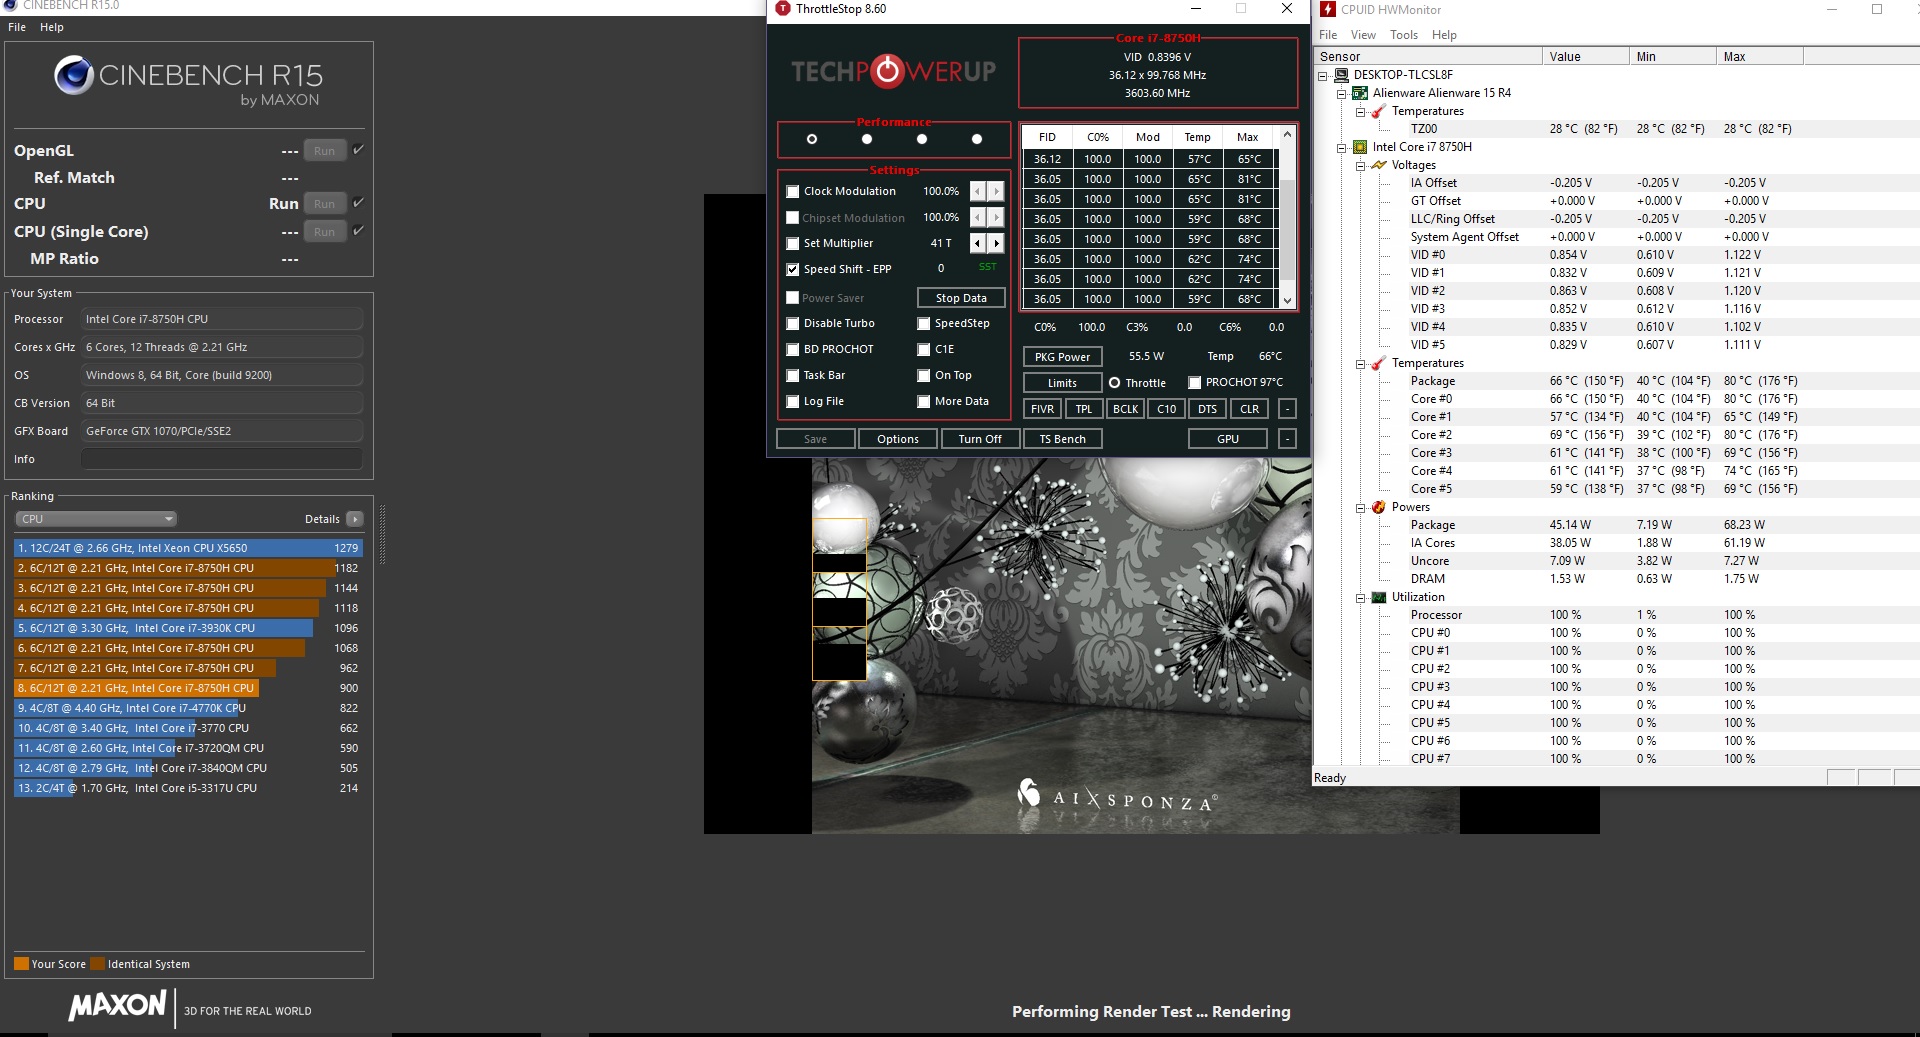Click the DESKTOP-TLCSL8F computer icon
This screenshot has height=1037, width=1920.
(x=1341, y=75)
